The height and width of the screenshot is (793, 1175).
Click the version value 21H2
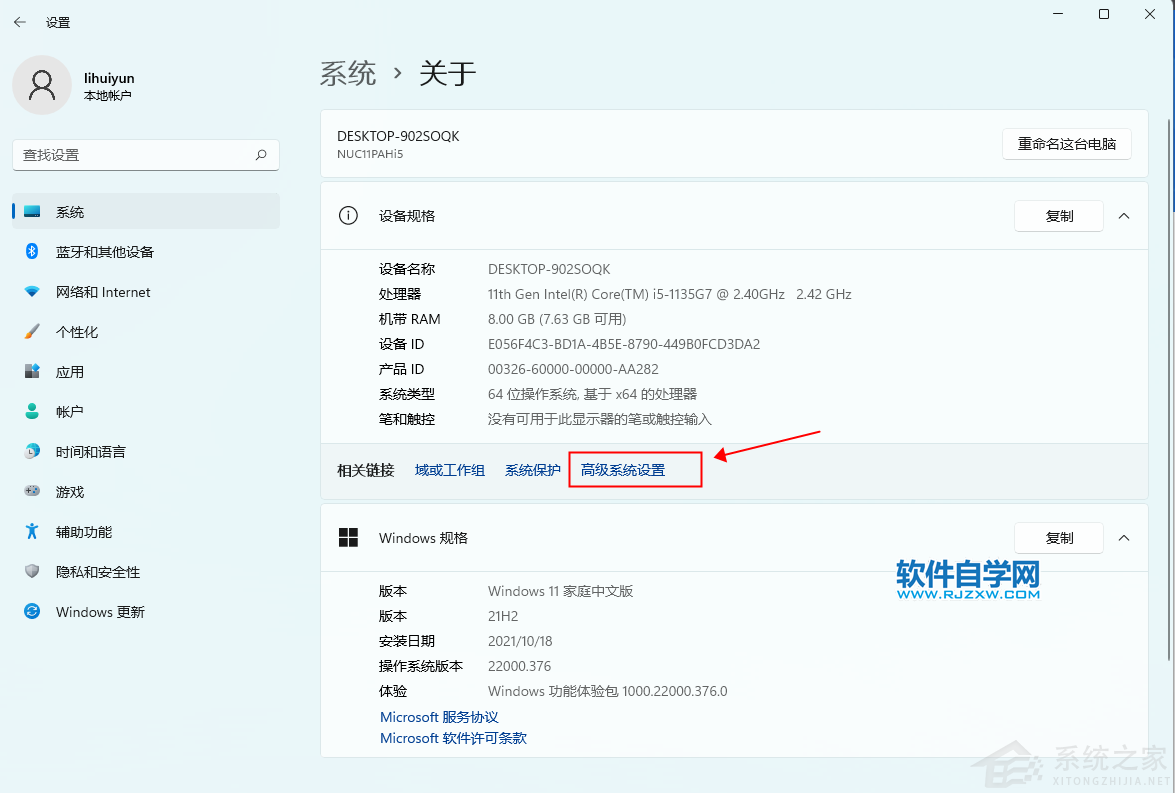[503, 616]
